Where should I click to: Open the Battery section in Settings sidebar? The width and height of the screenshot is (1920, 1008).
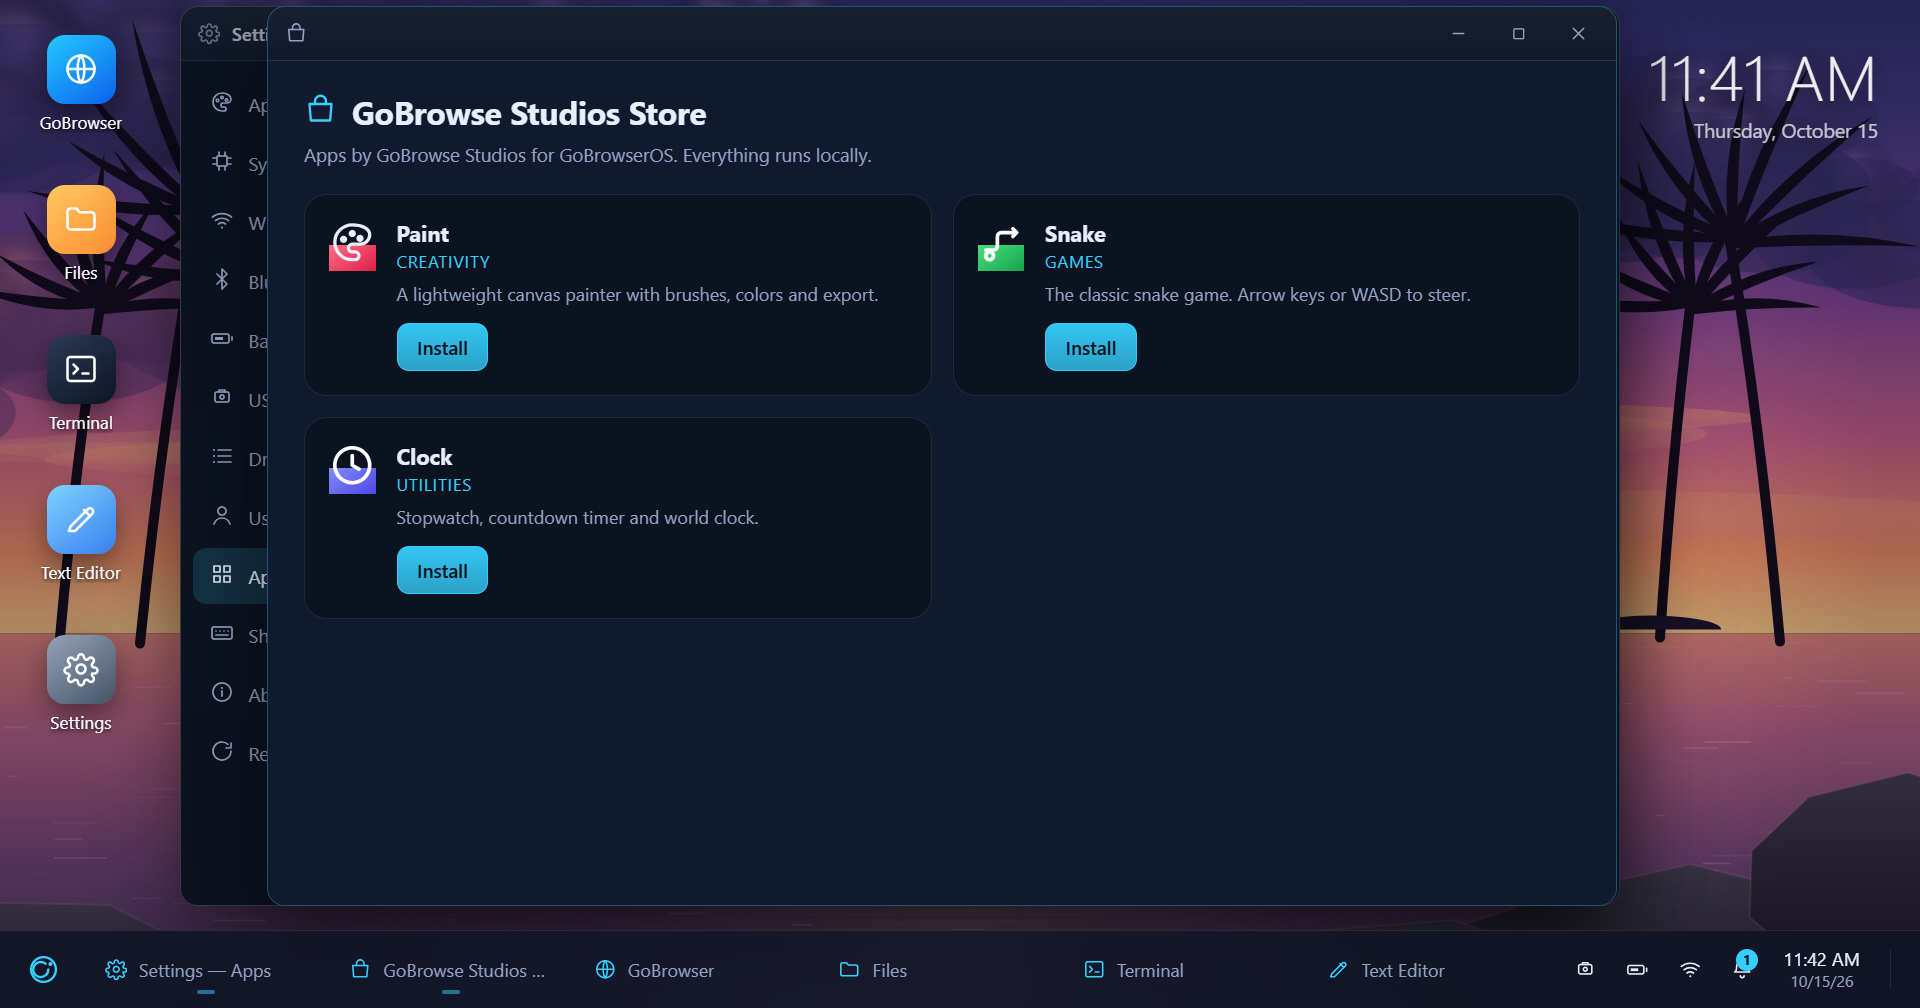(231, 340)
